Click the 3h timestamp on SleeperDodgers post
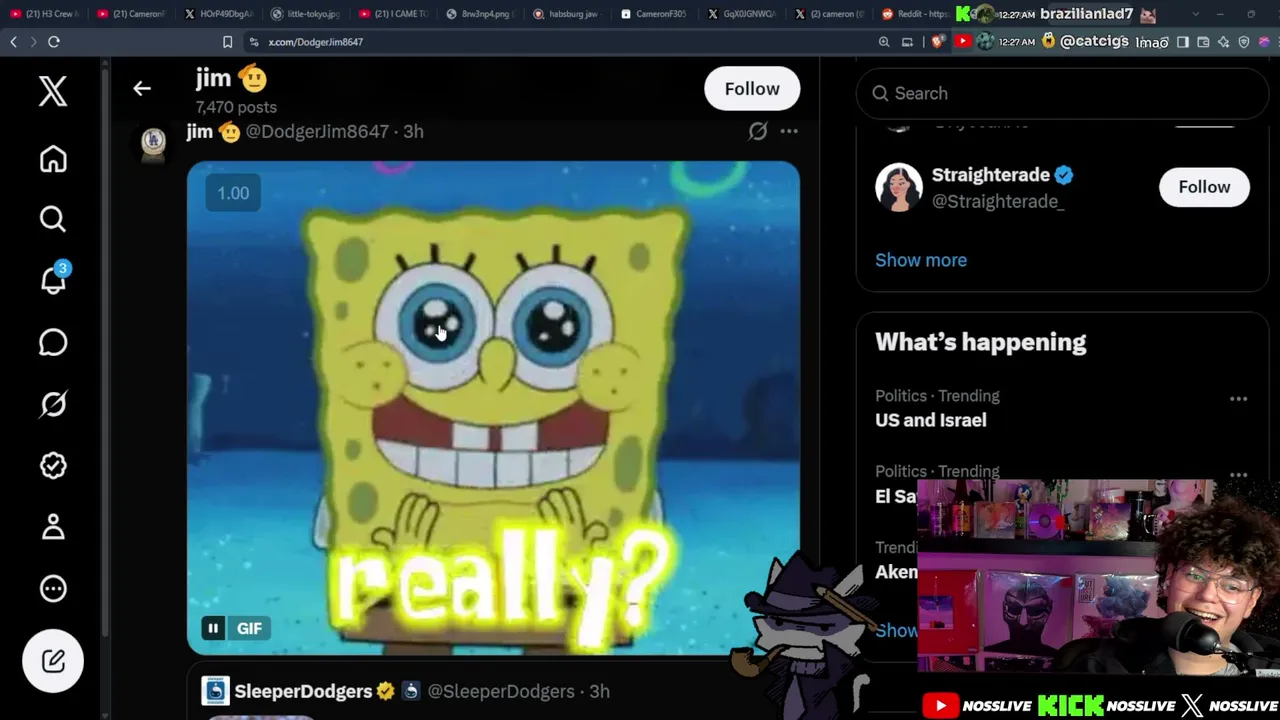Viewport: 1280px width, 720px height. pyautogui.click(x=599, y=691)
